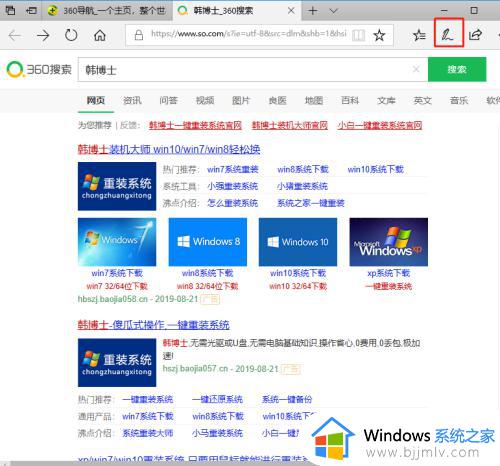Open the 一键还原系统 link

click(217, 399)
